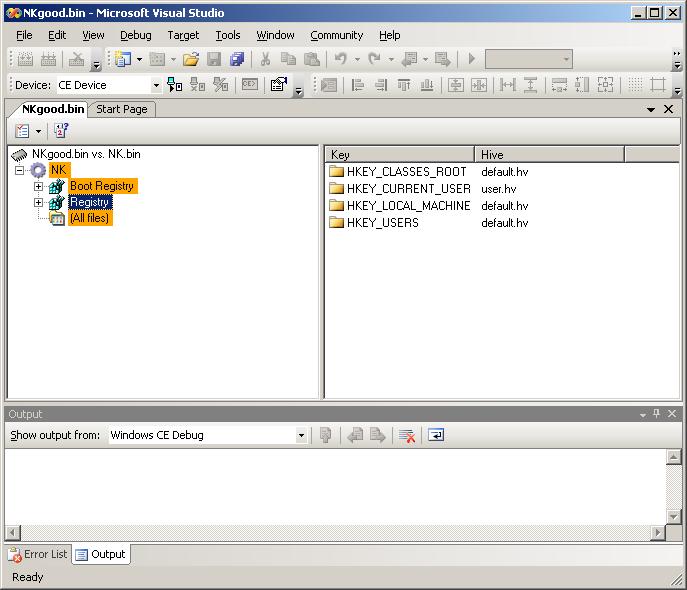Switch to the Start Page tab
The image size is (687, 590).
pyautogui.click(x=121, y=109)
